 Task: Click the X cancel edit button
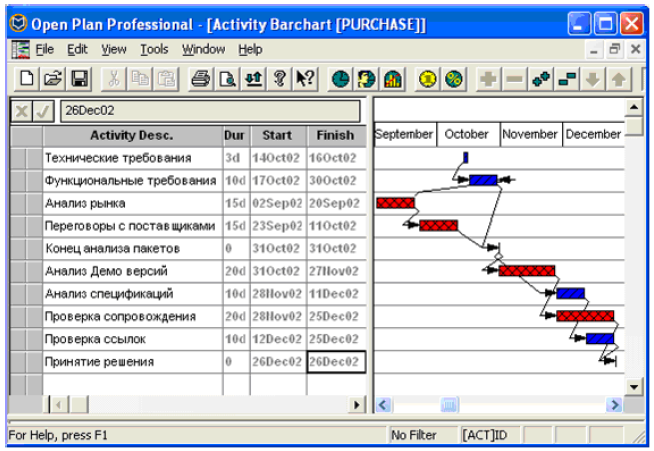click(x=22, y=111)
